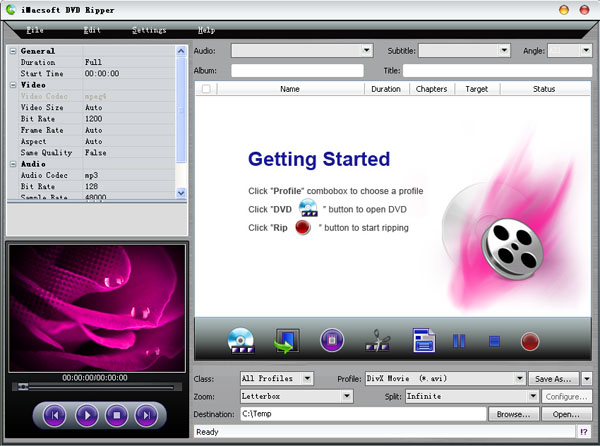
Task: Open the Class All Profiles dropdown
Action: [307, 379]
